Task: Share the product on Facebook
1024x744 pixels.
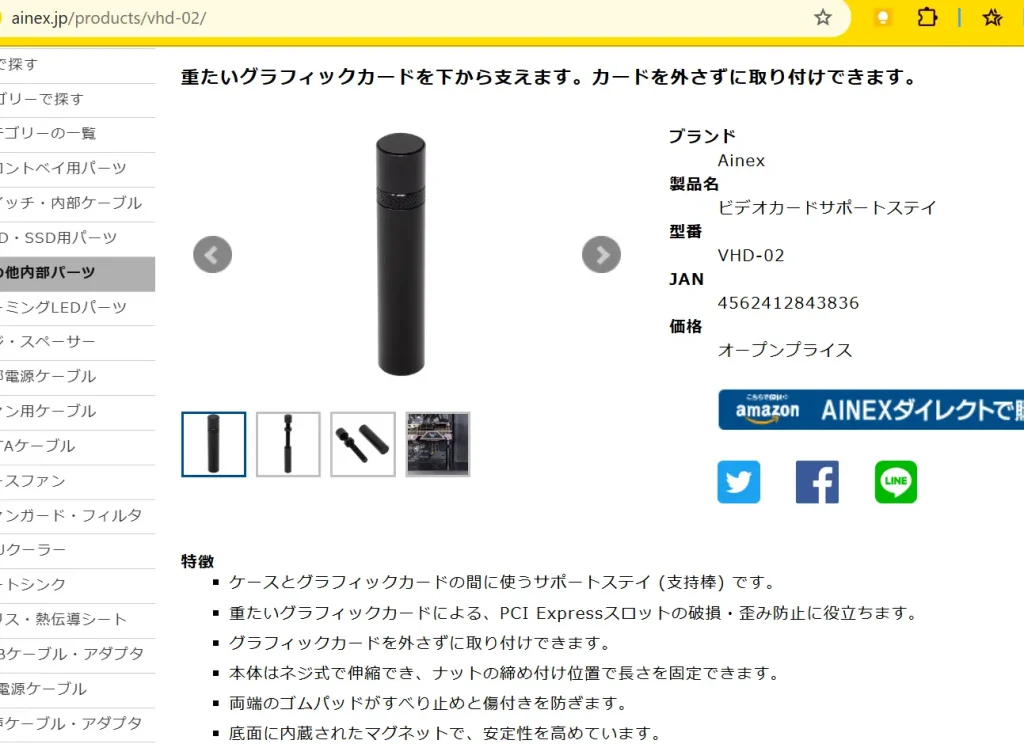Action: point(817,482)
